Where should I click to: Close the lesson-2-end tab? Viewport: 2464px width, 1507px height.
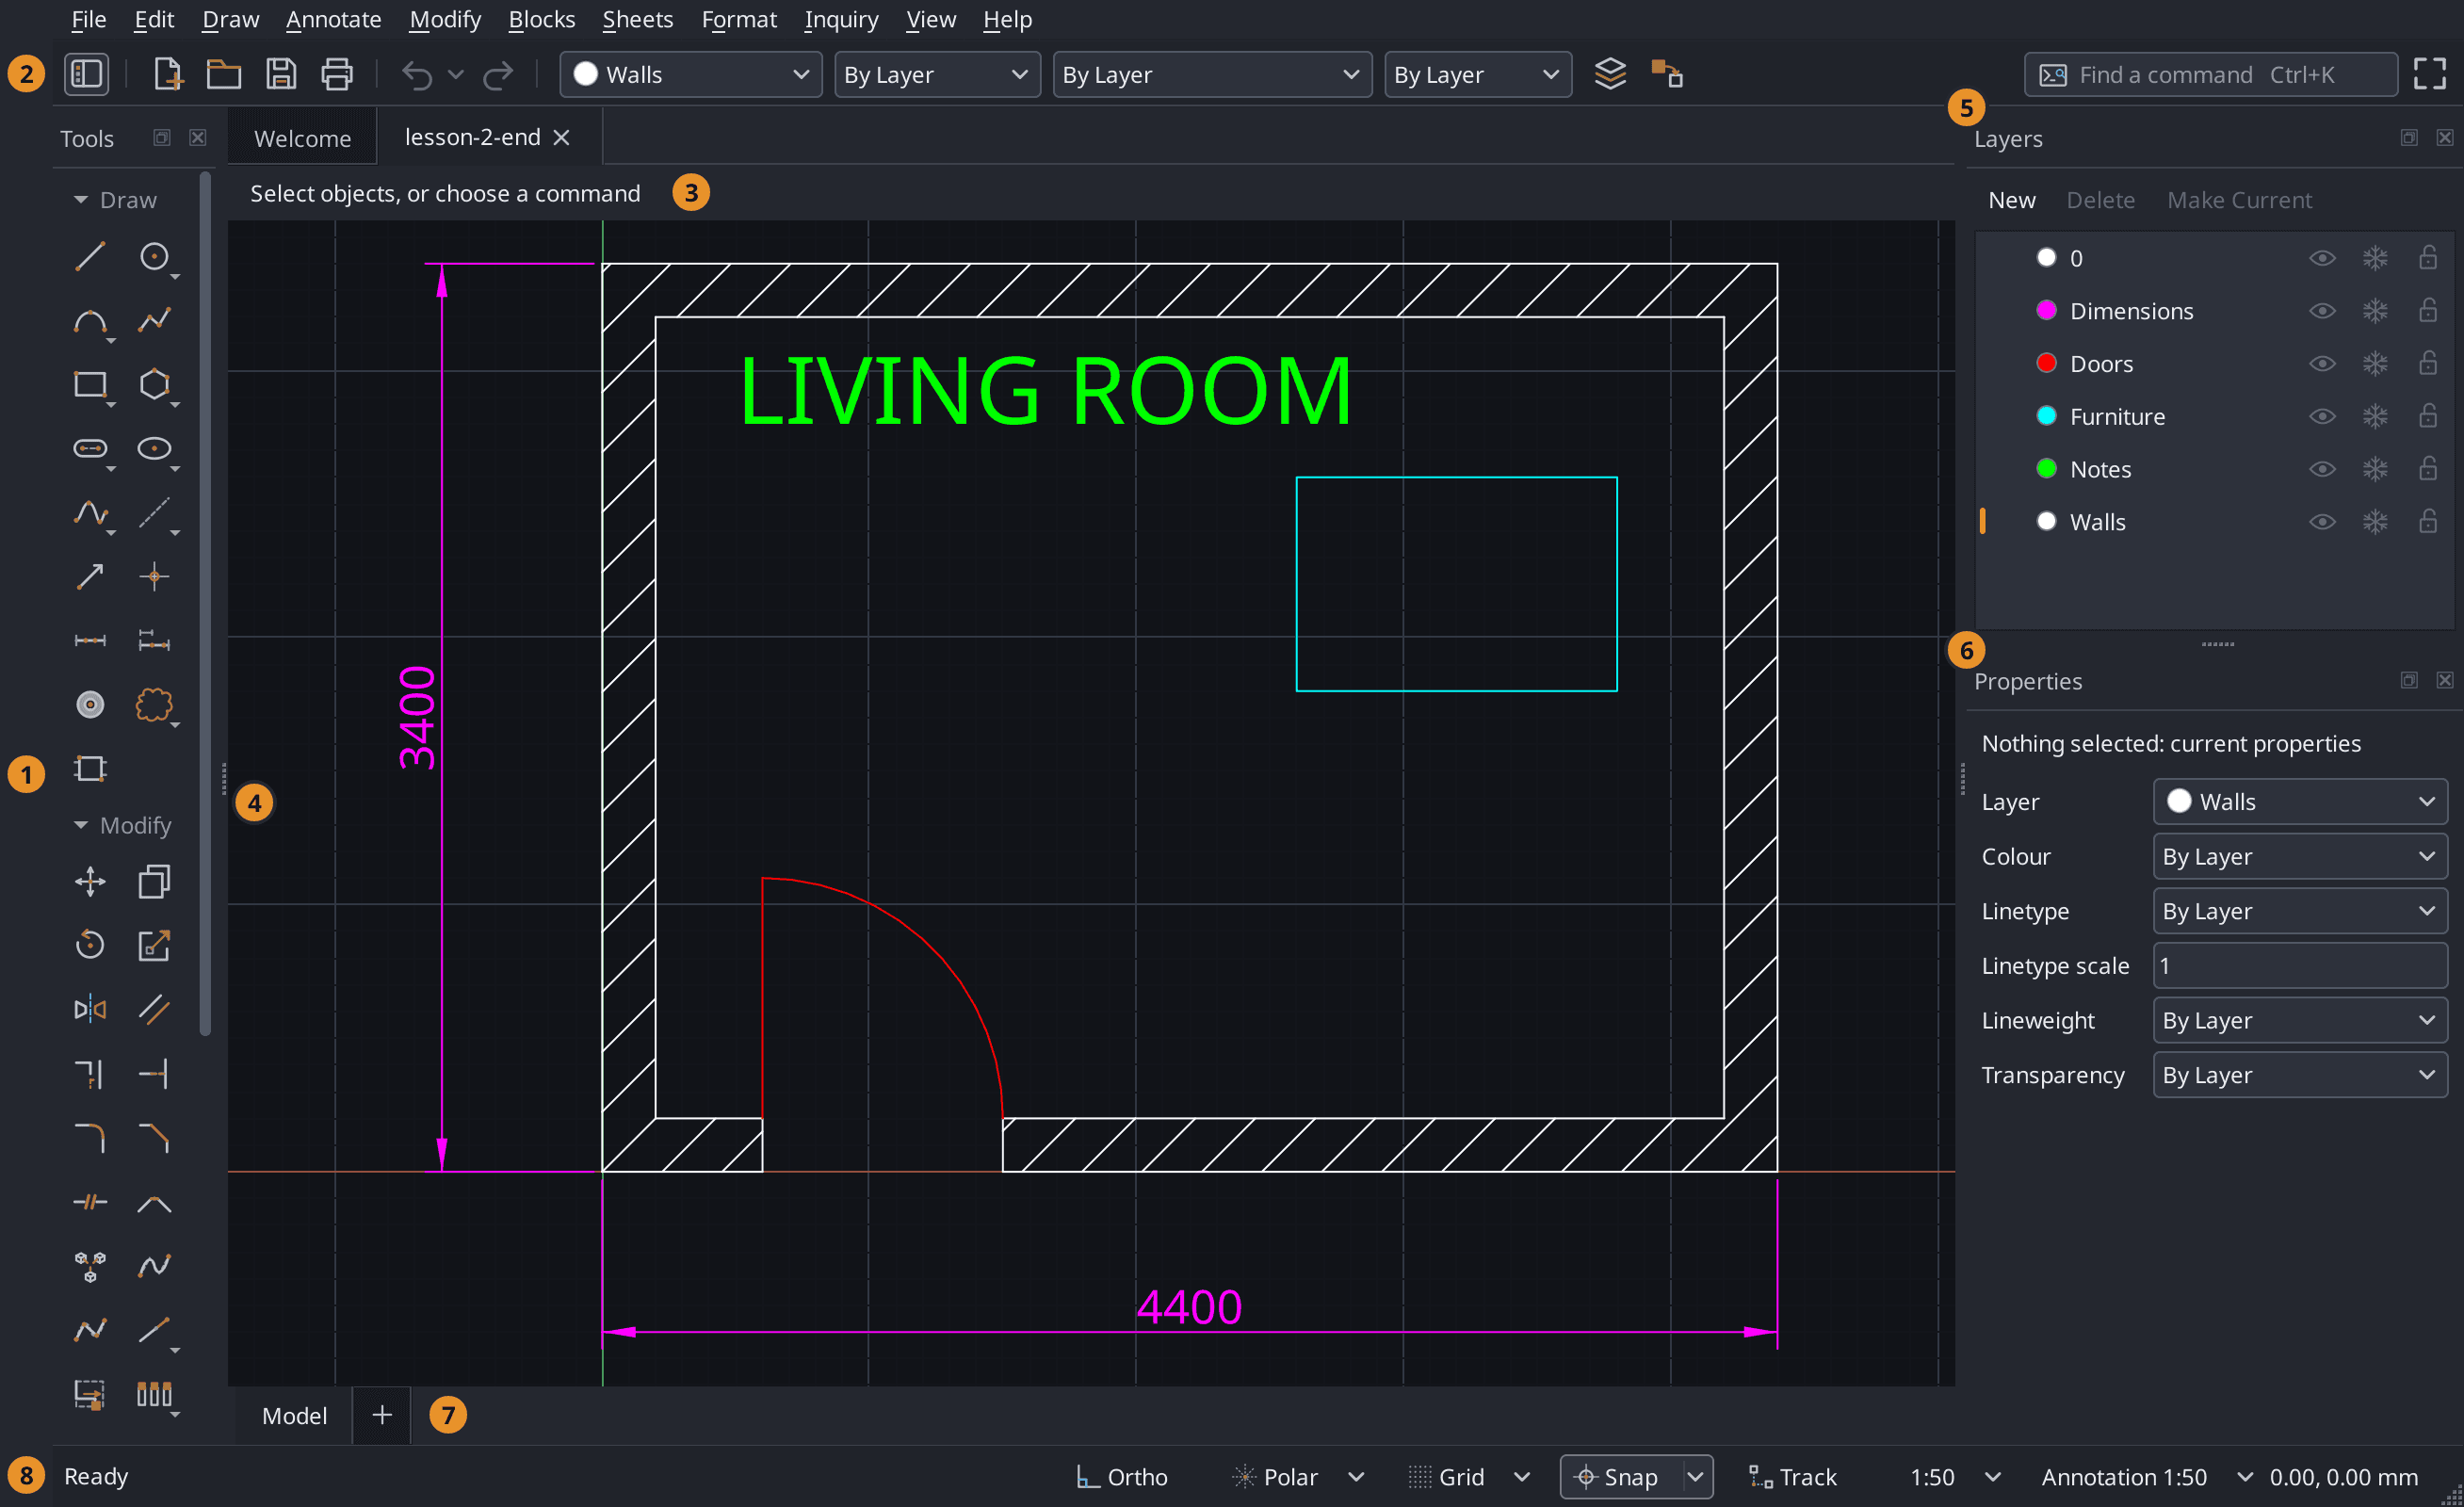tap(562, 137)
